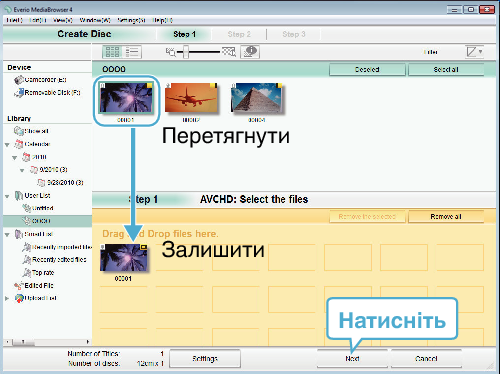This screenshot has height=374, width=500.
Task: Click the small thumbnail zoom-out icon
Action: click(x=170, y=52)
